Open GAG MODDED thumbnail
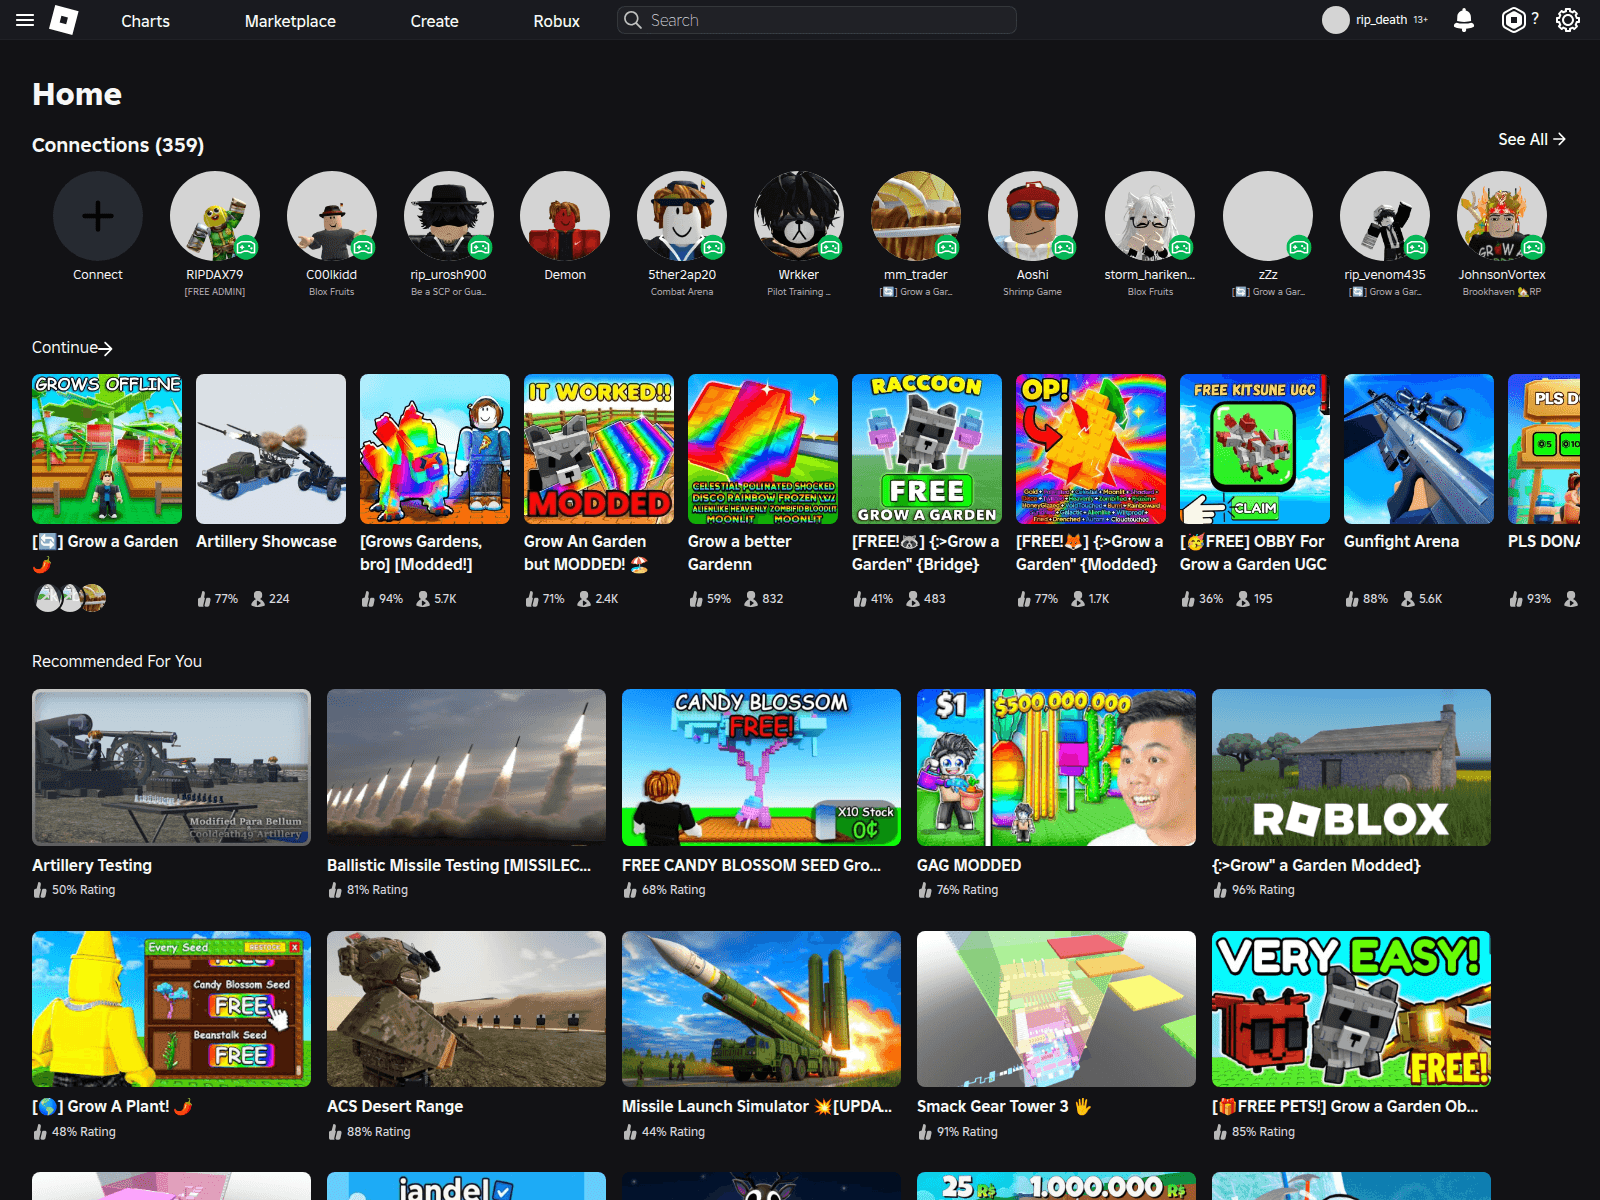The width and height of the screenshot is (1600, 1200). pyautogui.click(x=1056, y=767)
